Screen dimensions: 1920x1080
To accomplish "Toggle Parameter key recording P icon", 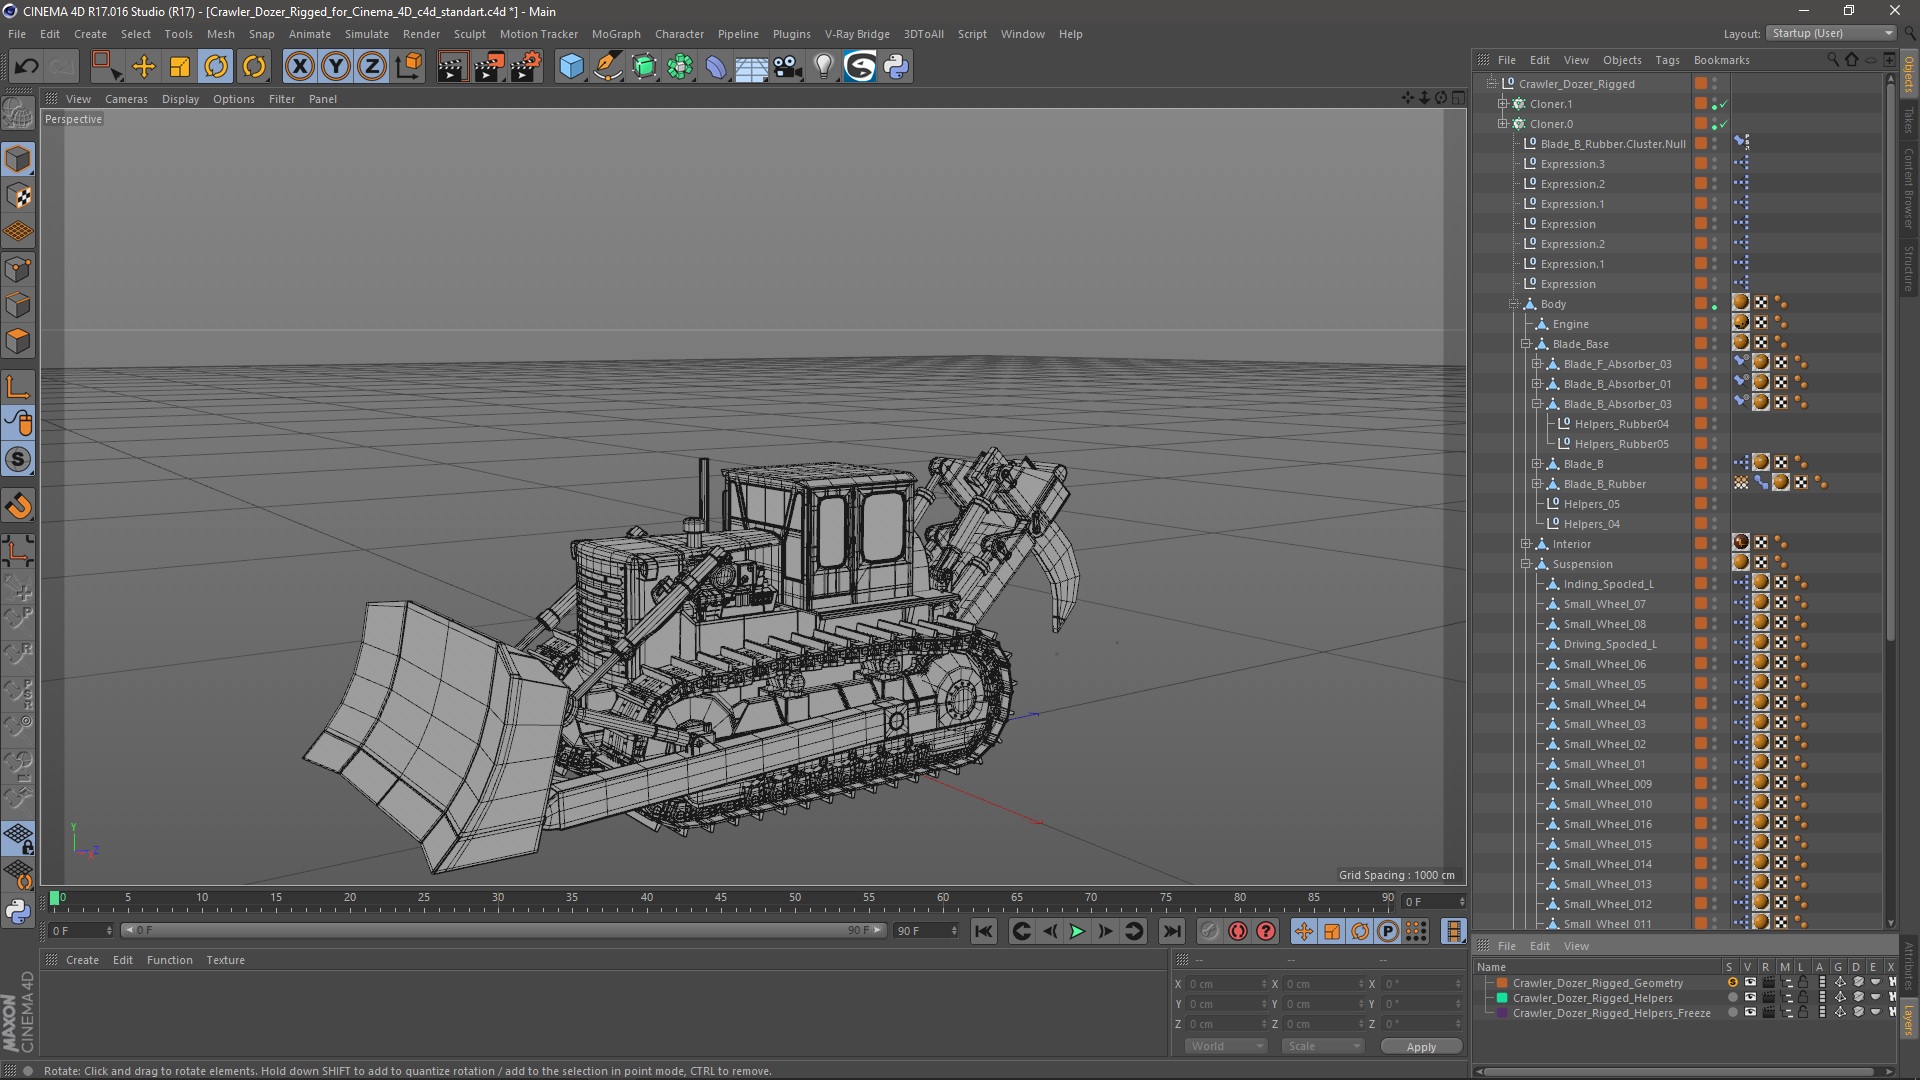I will 1387,931.
